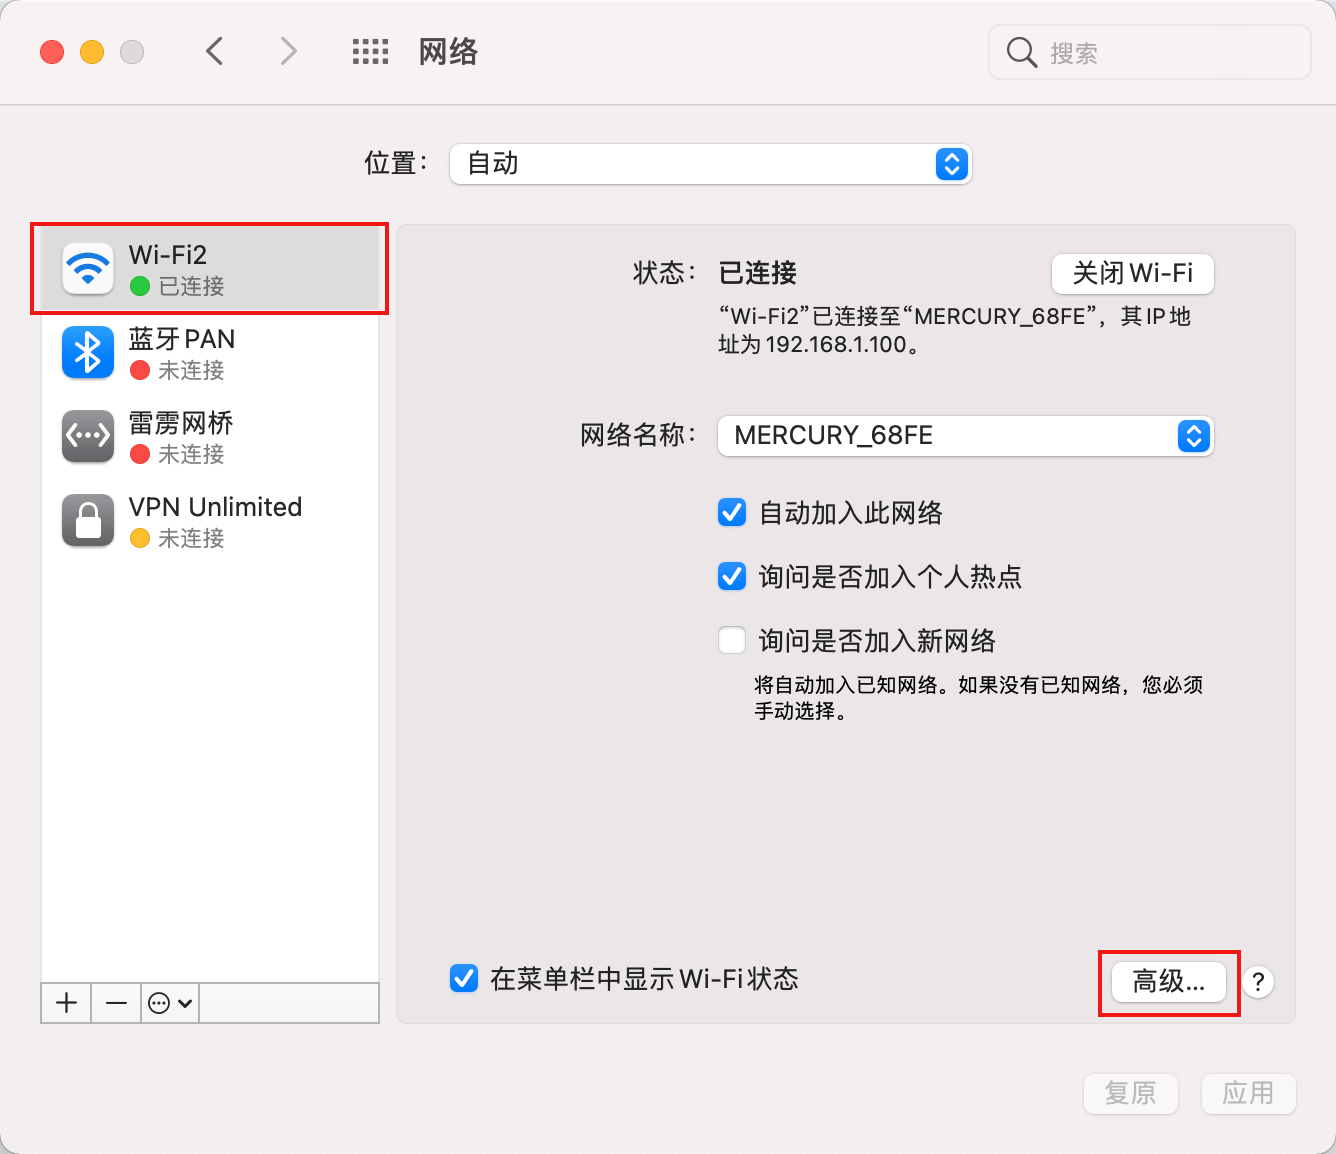Screen dimensions: 1336x1154
Task: Minimize window with yellow button
Action: (x=92, y=52)
